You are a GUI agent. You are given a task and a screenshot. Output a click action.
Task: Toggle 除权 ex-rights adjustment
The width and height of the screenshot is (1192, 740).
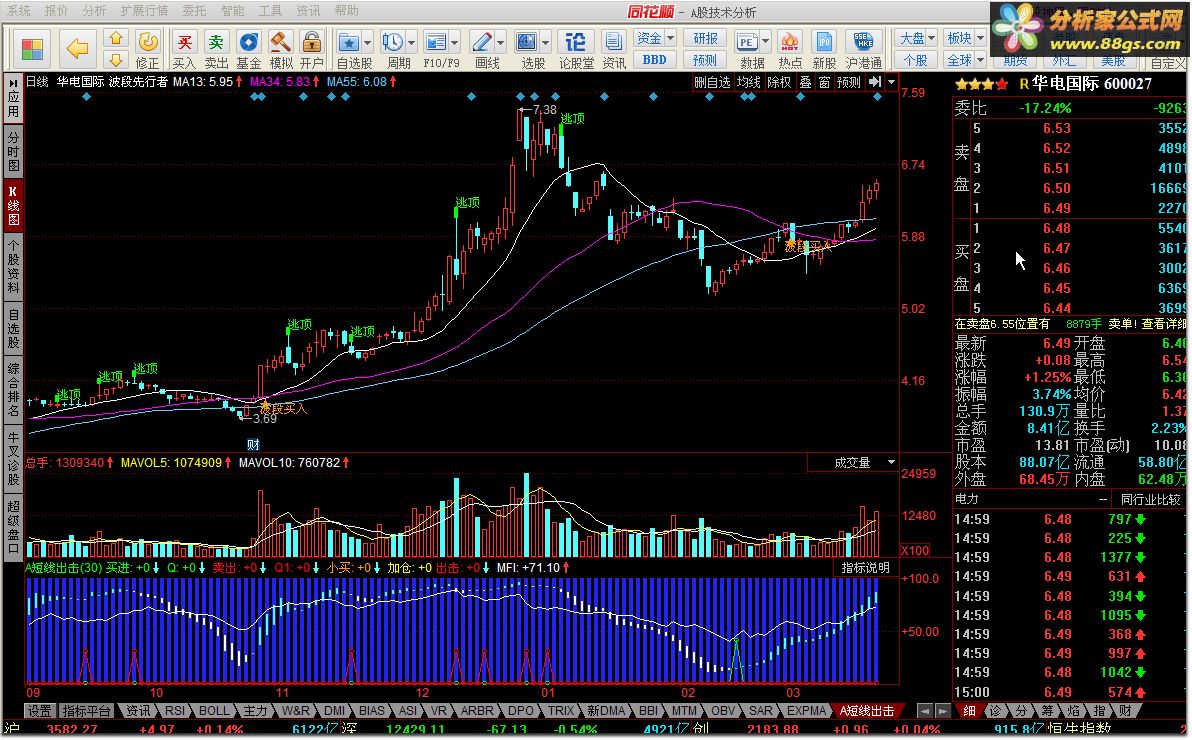779,82
